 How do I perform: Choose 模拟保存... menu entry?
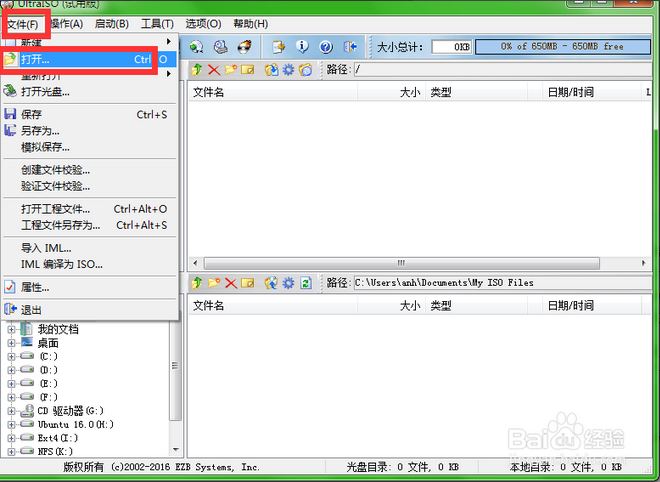[x=89, y=147]
